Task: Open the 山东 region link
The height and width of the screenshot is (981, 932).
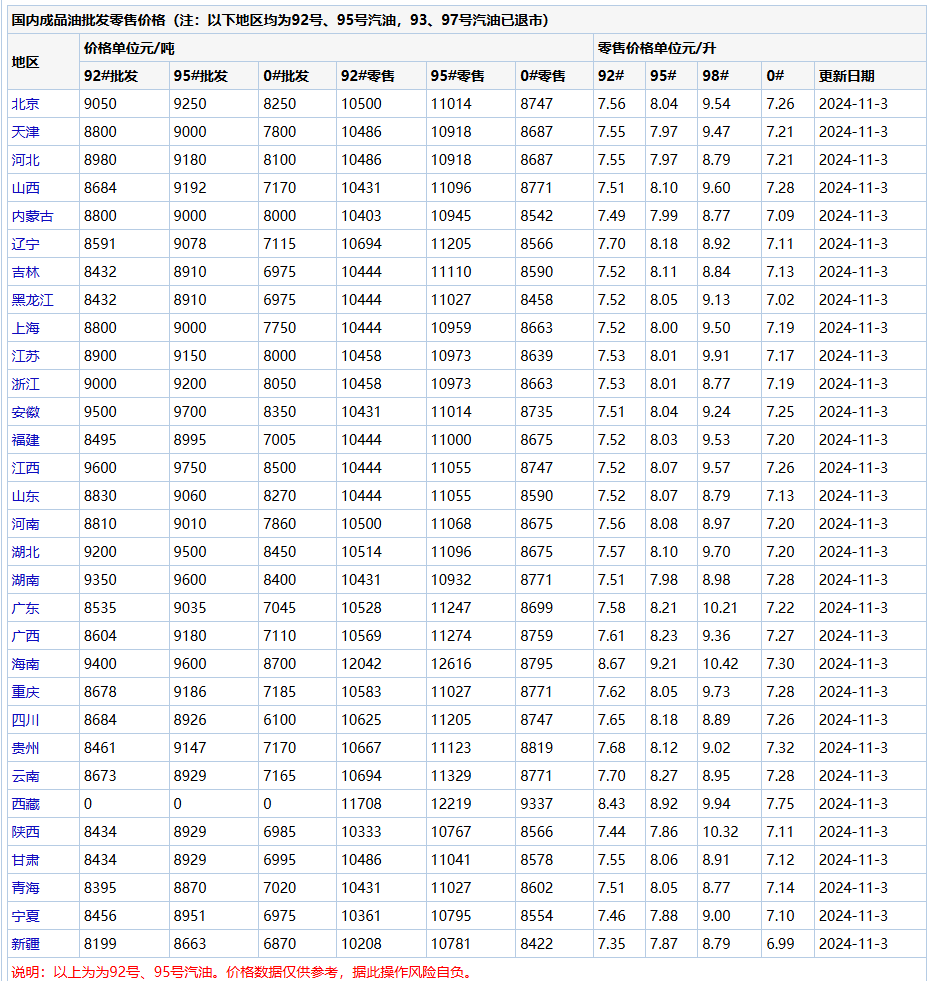Action: pyautogui.click(x=25, y=496)
